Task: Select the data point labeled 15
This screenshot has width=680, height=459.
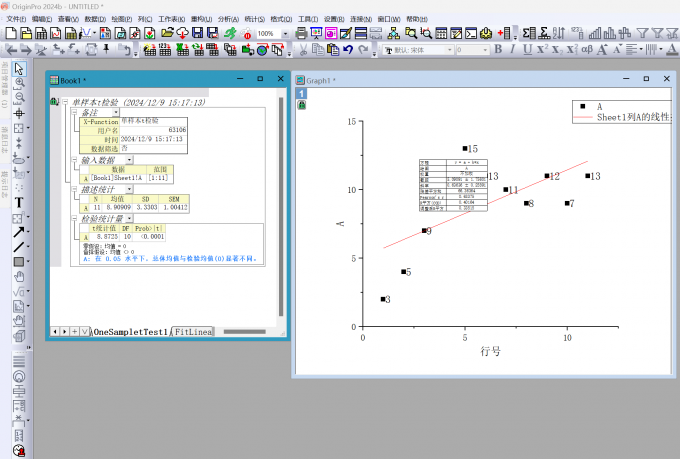Action: coord(465,148)
